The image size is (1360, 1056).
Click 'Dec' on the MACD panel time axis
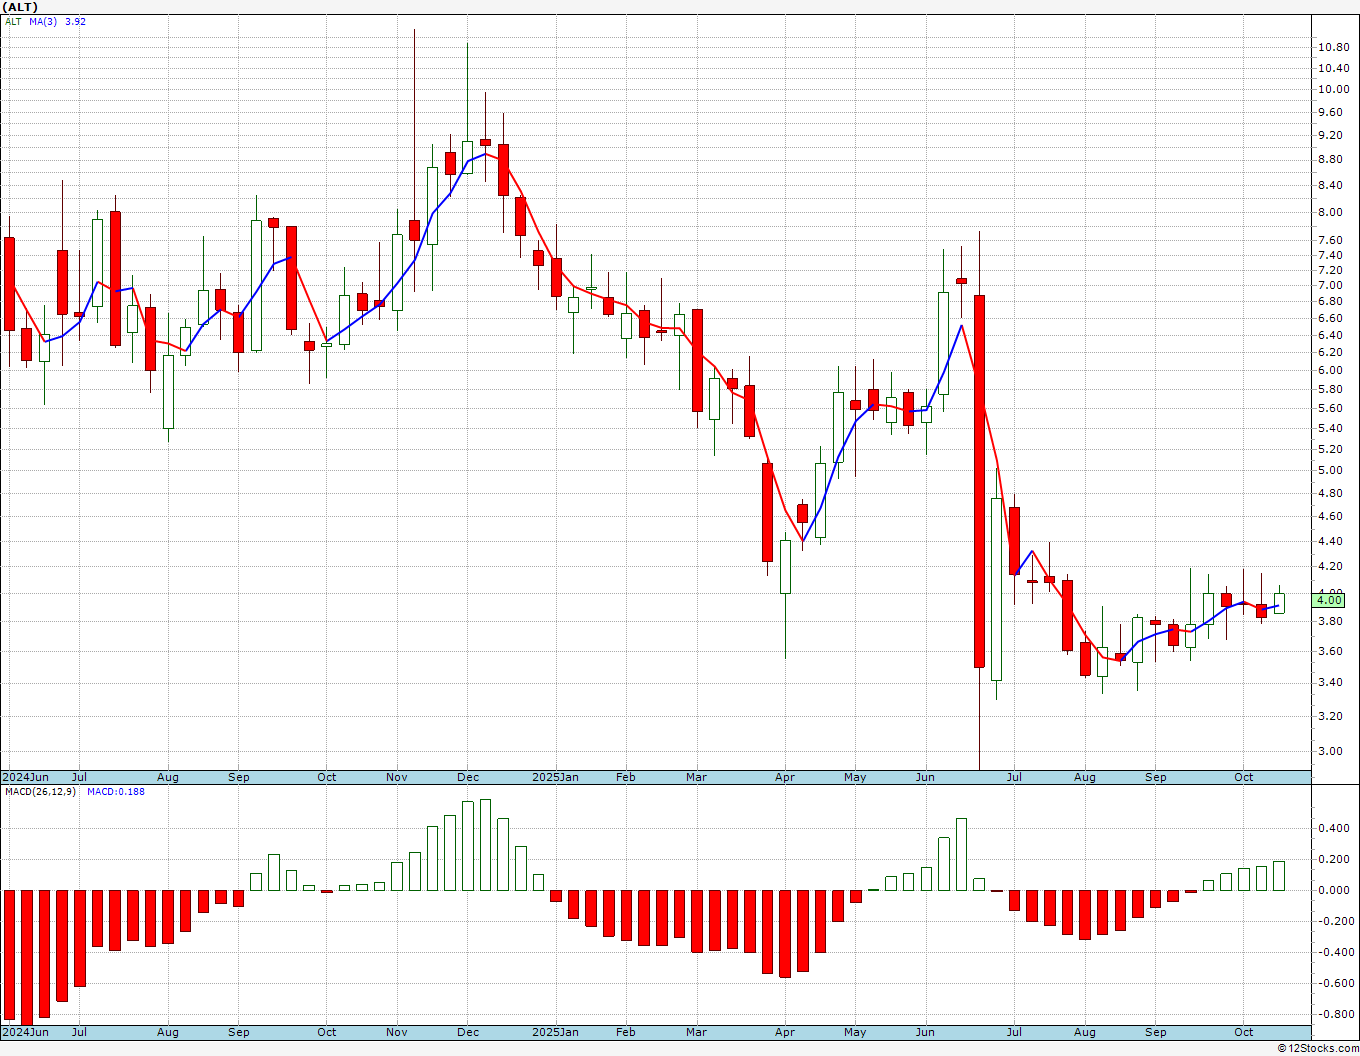click(468, 1032)
